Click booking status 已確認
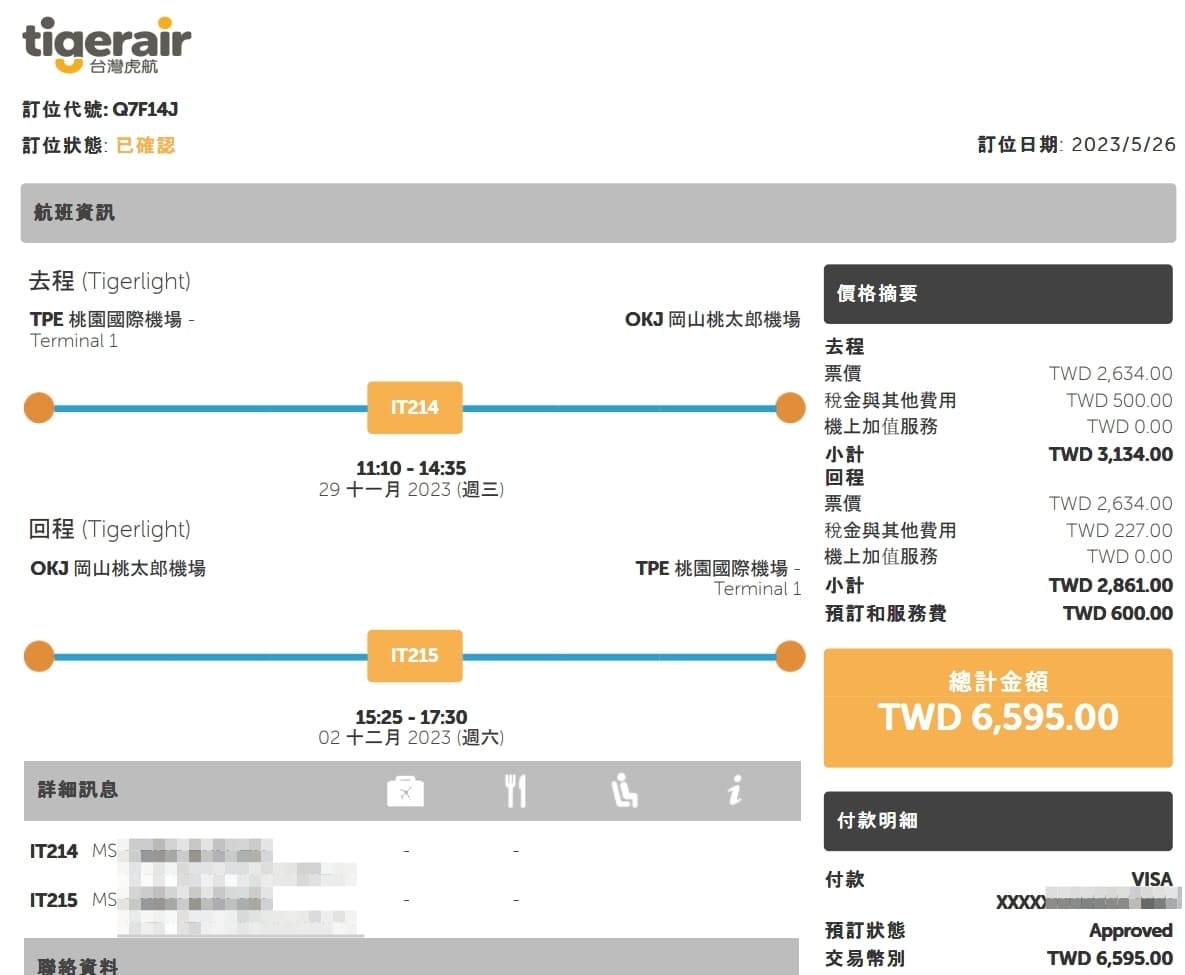 coord(146,145)
